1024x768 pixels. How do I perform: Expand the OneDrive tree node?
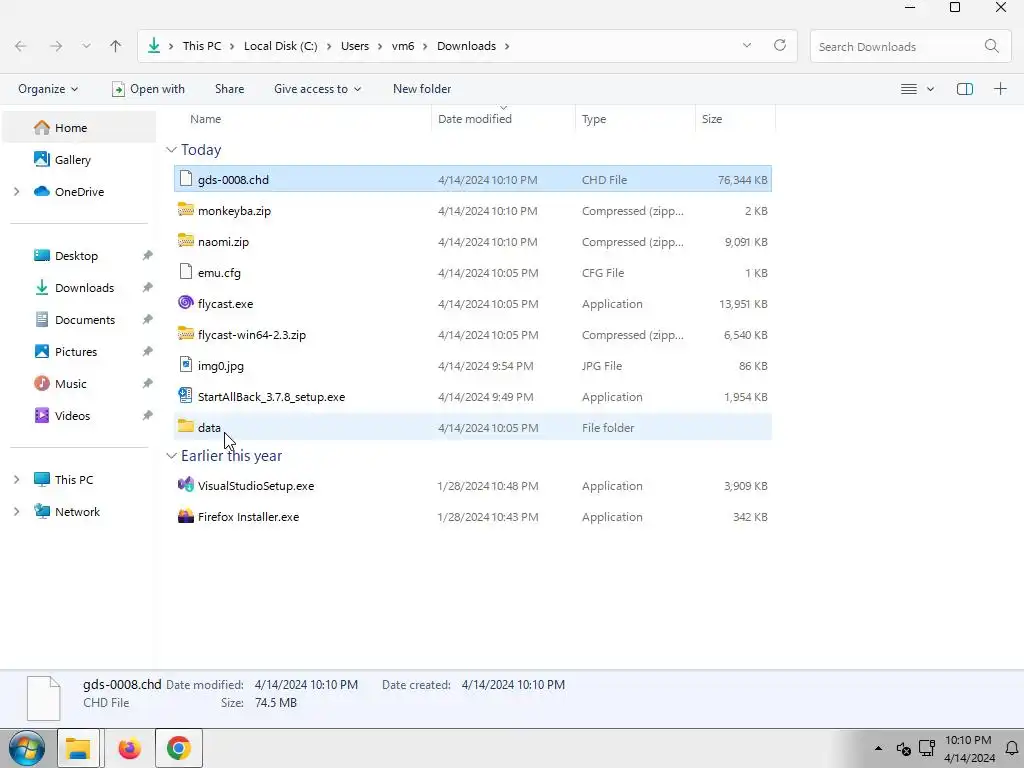click(x=17, y=191)
